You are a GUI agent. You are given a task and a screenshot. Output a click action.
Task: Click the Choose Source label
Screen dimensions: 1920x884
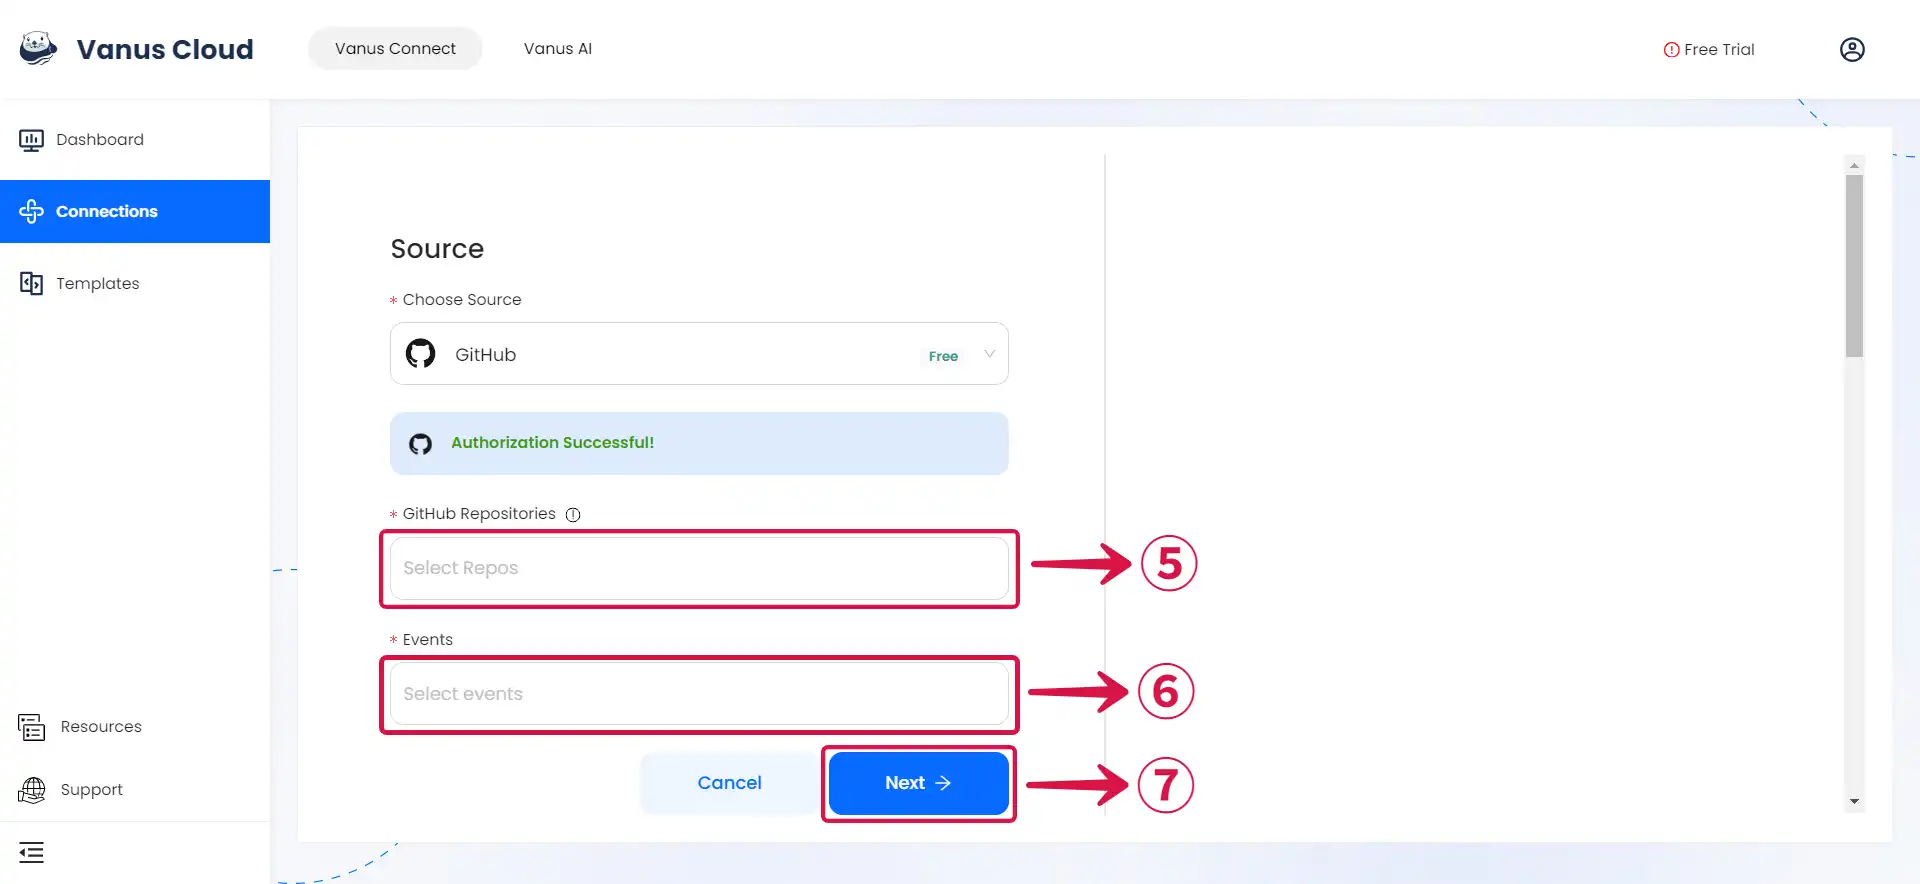[461, 300]
